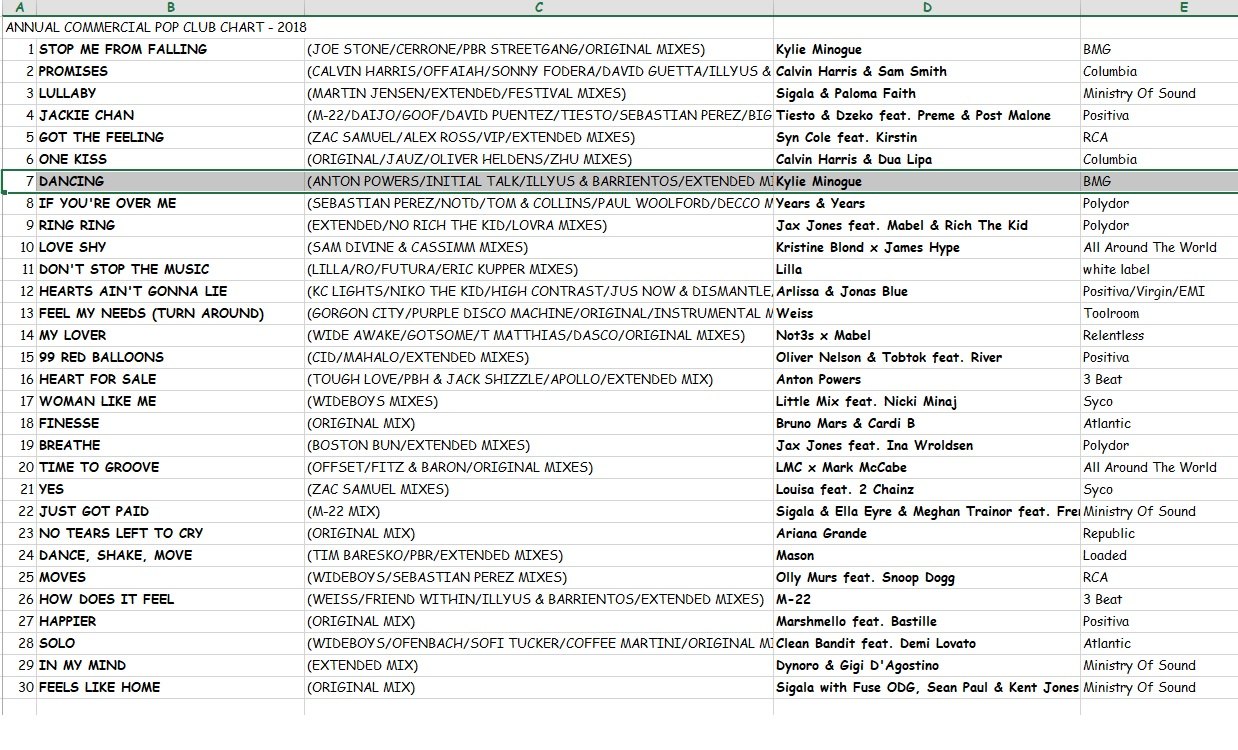Select the '(M-22 MIX)' cell
1238x750 pixels.
pos(539,511)
